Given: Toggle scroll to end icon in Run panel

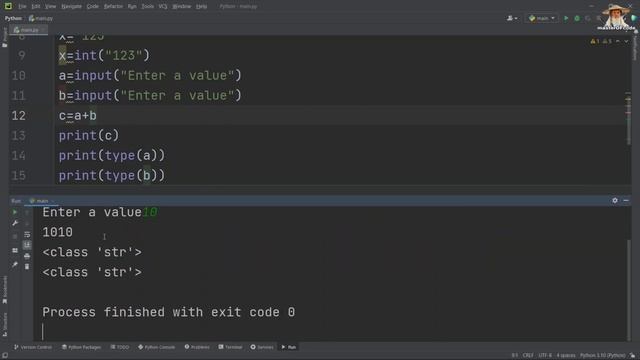Looking at the screenshot, I should pos(27,245).
